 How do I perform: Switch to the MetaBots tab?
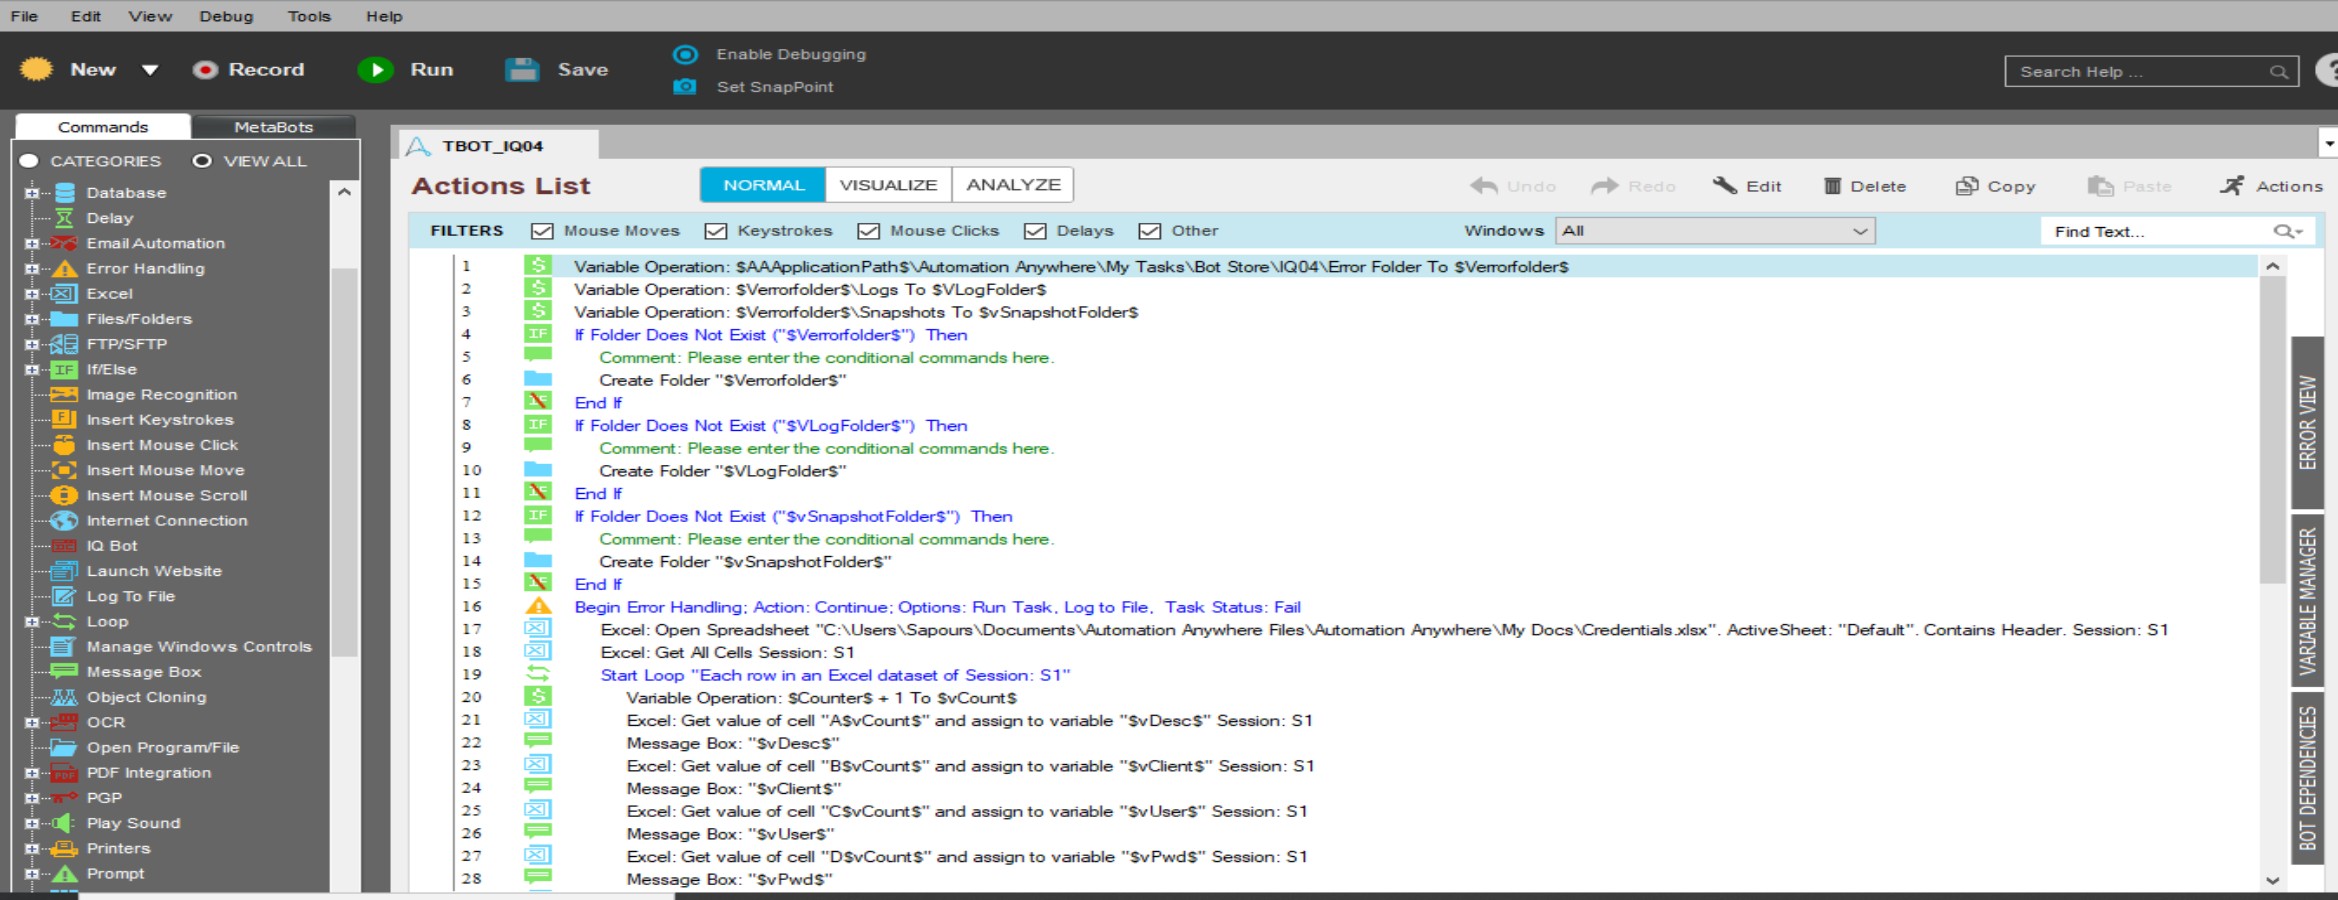click(273, 127)
